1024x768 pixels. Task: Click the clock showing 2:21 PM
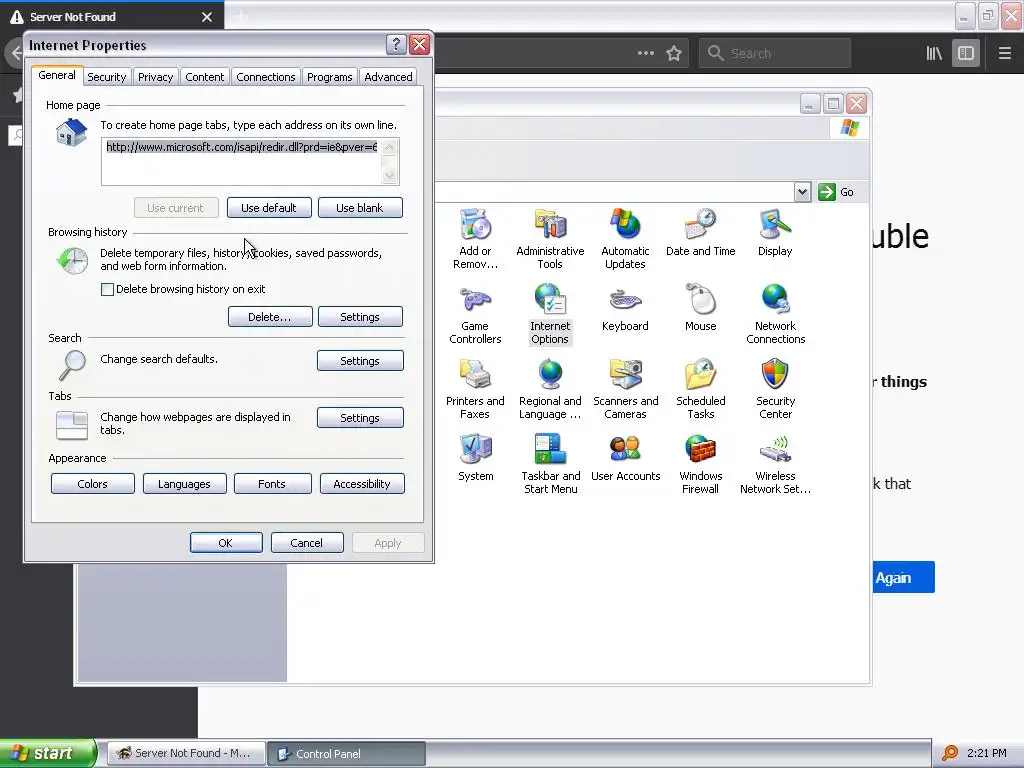[987, 753]
